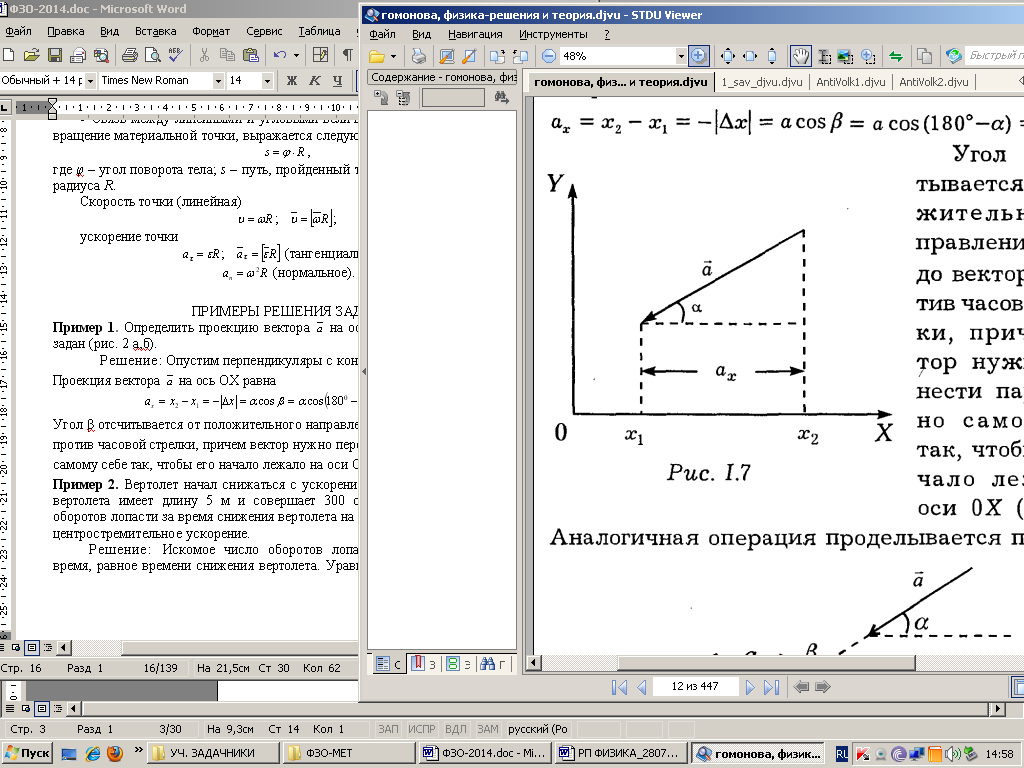
Task: Click the page number field '12 из 447'
Action: tap(695, 686)
